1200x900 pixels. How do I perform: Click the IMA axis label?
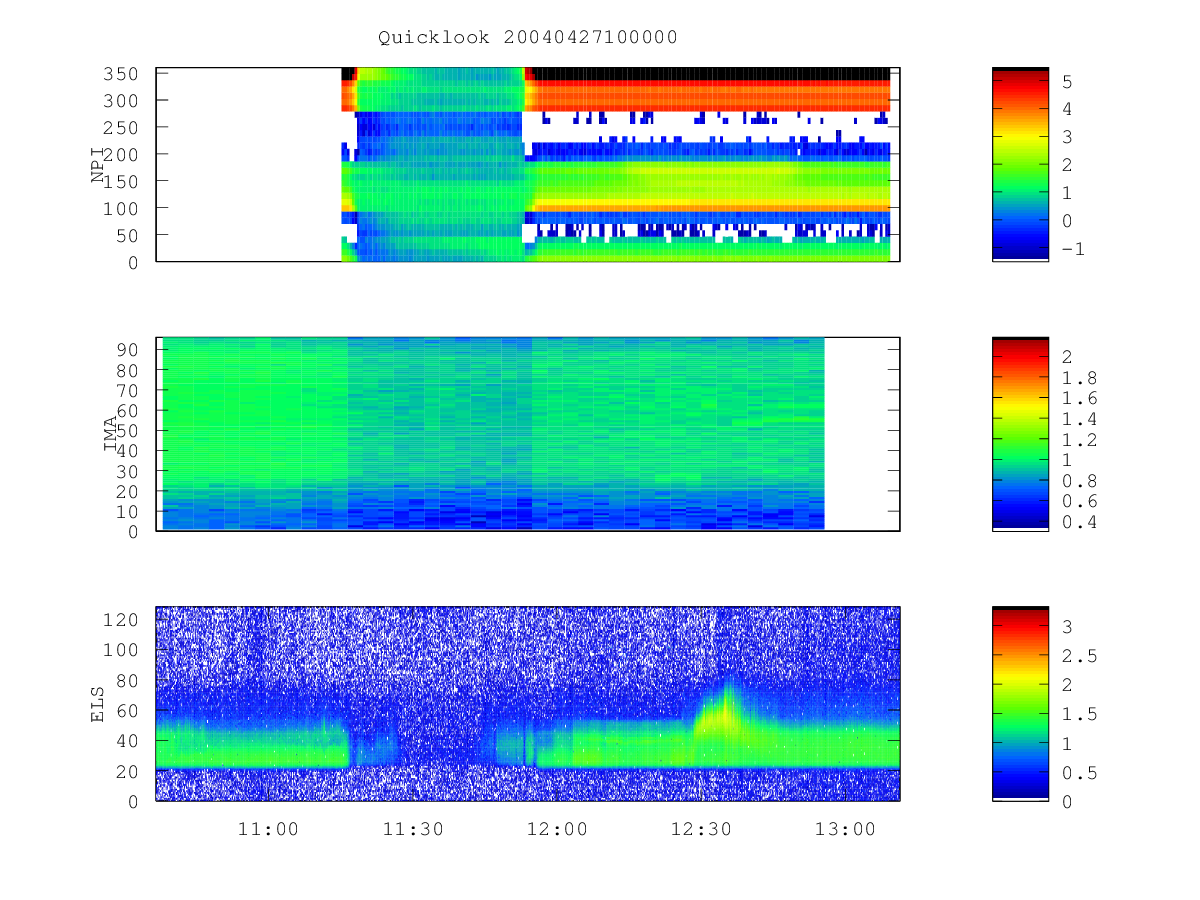[x=112, y=434]
